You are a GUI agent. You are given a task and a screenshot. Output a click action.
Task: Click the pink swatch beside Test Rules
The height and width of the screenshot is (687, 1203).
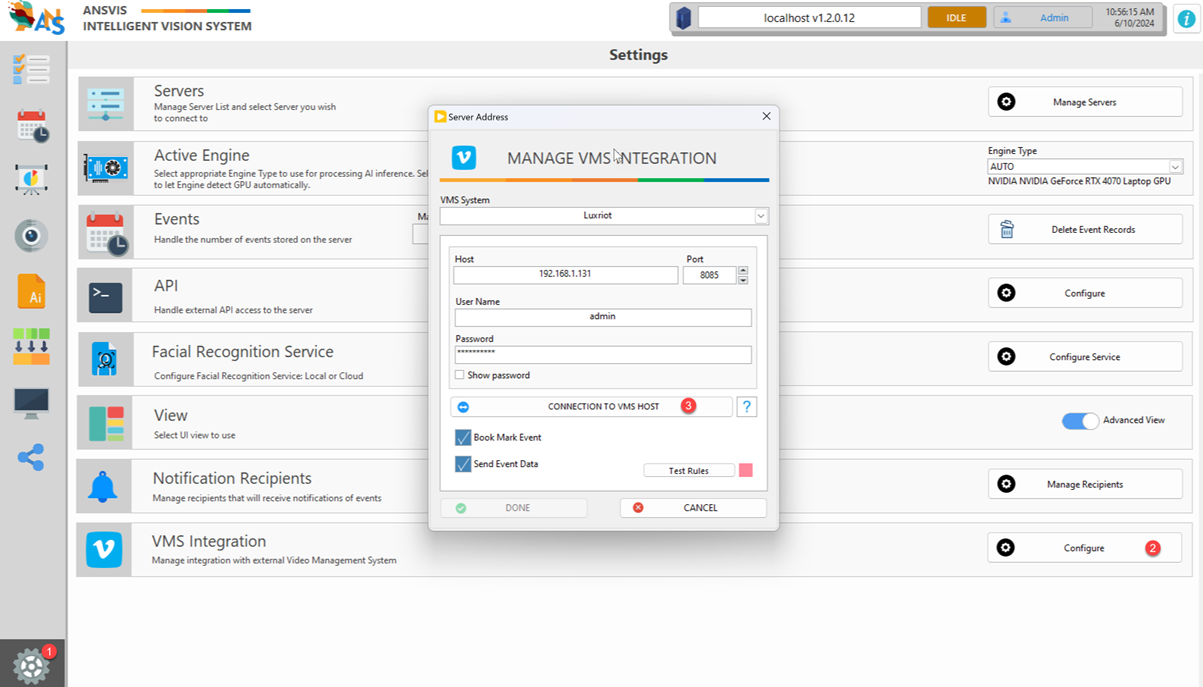pos(745,471)
